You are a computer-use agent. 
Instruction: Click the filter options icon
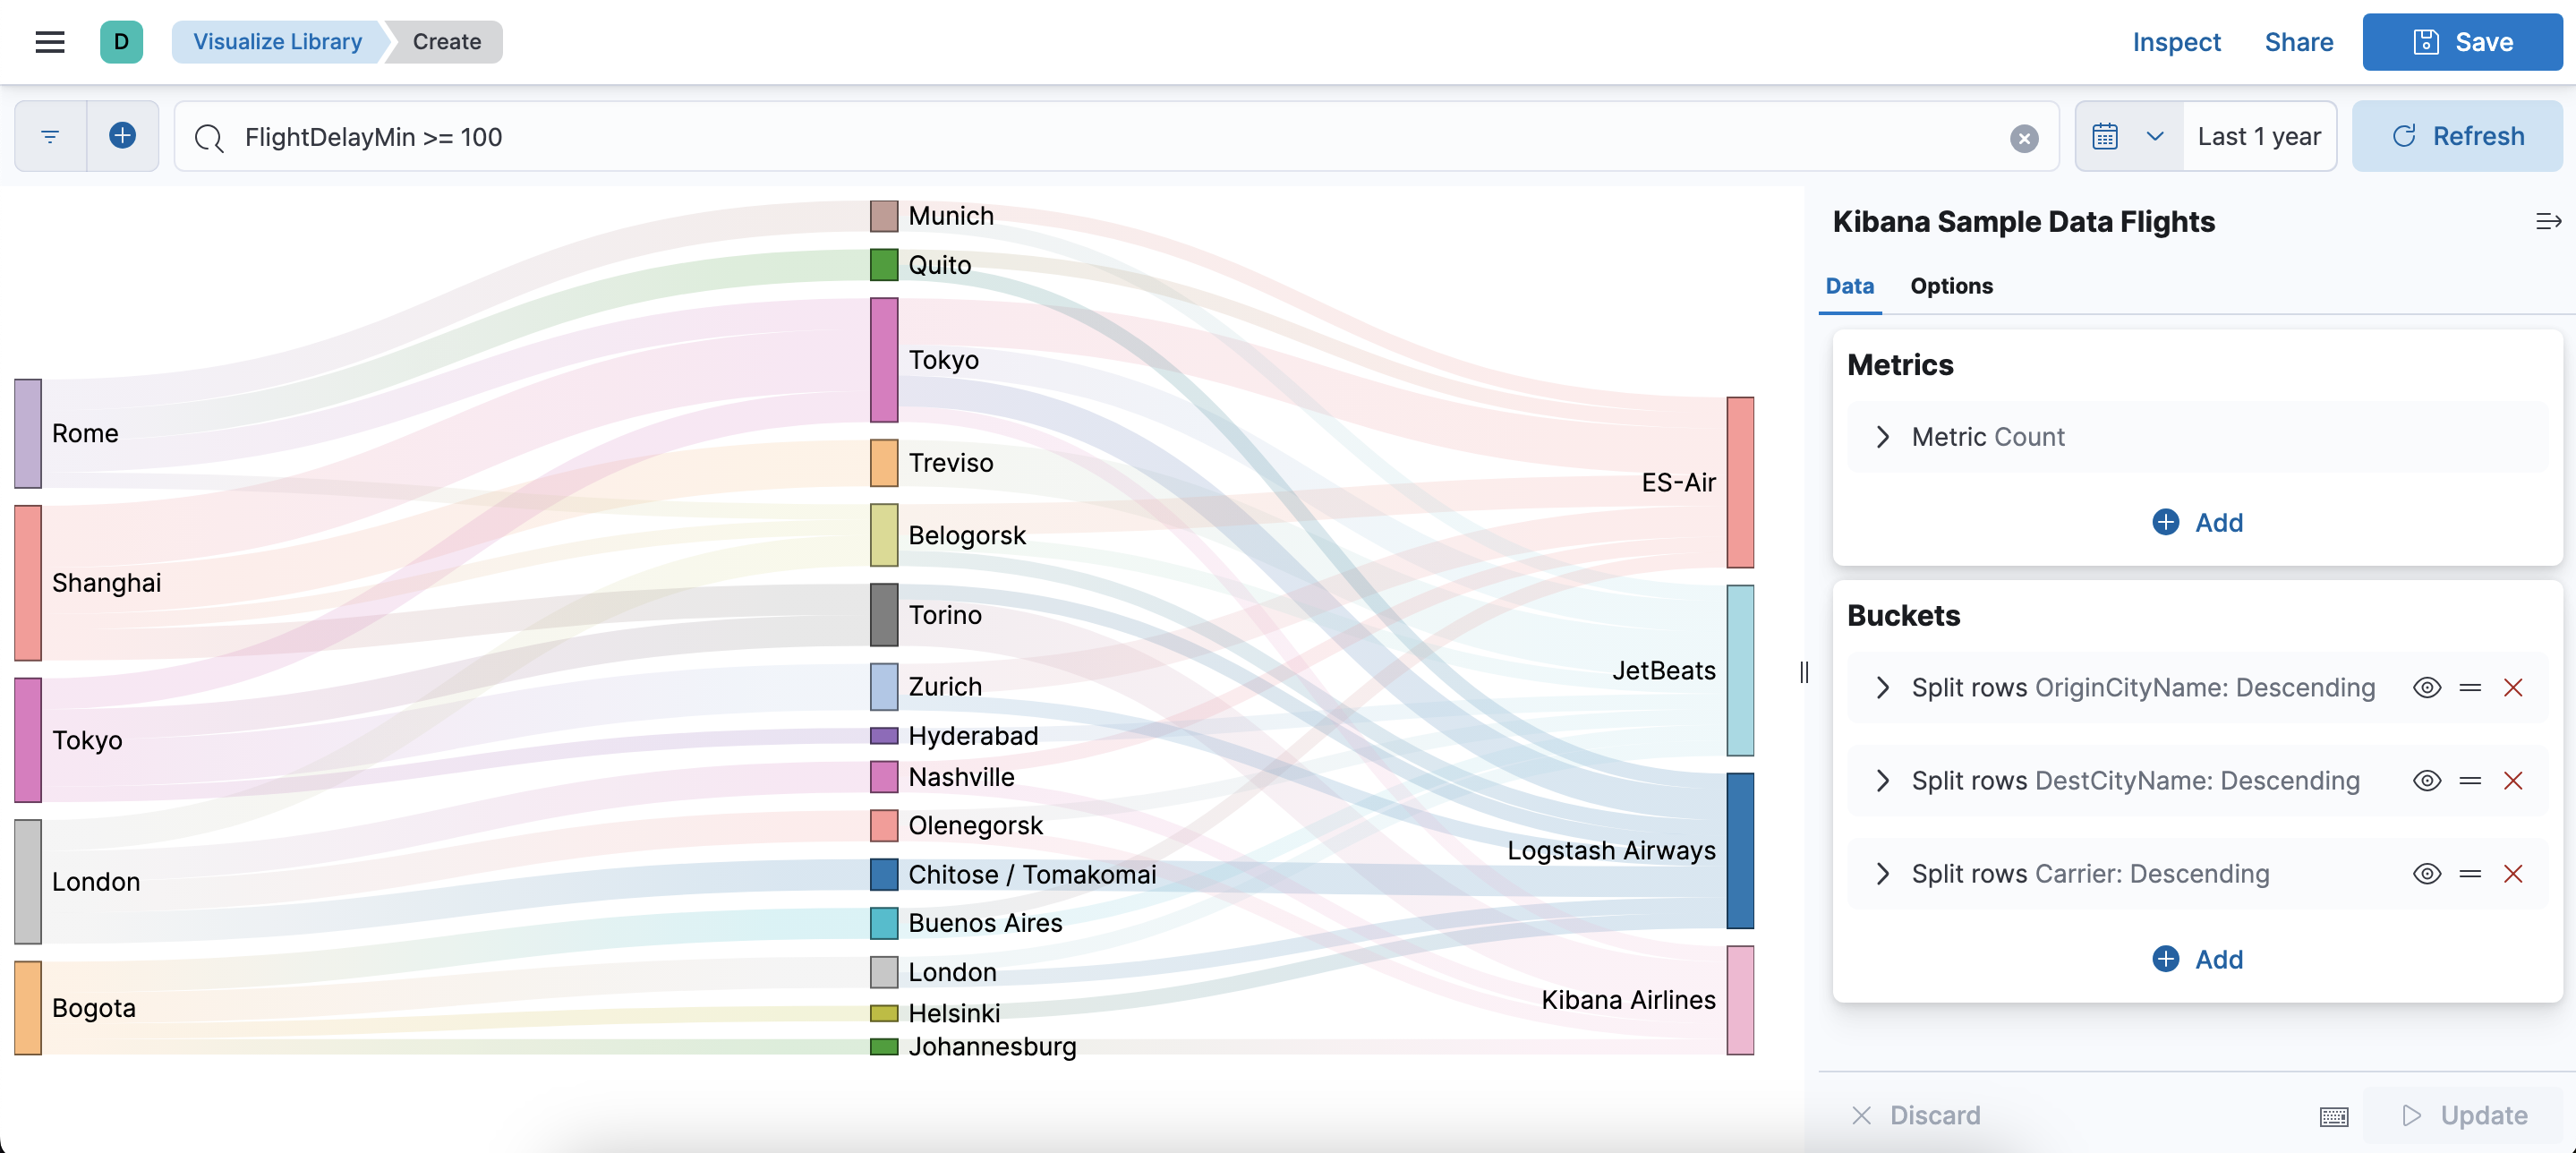(50, 136)
